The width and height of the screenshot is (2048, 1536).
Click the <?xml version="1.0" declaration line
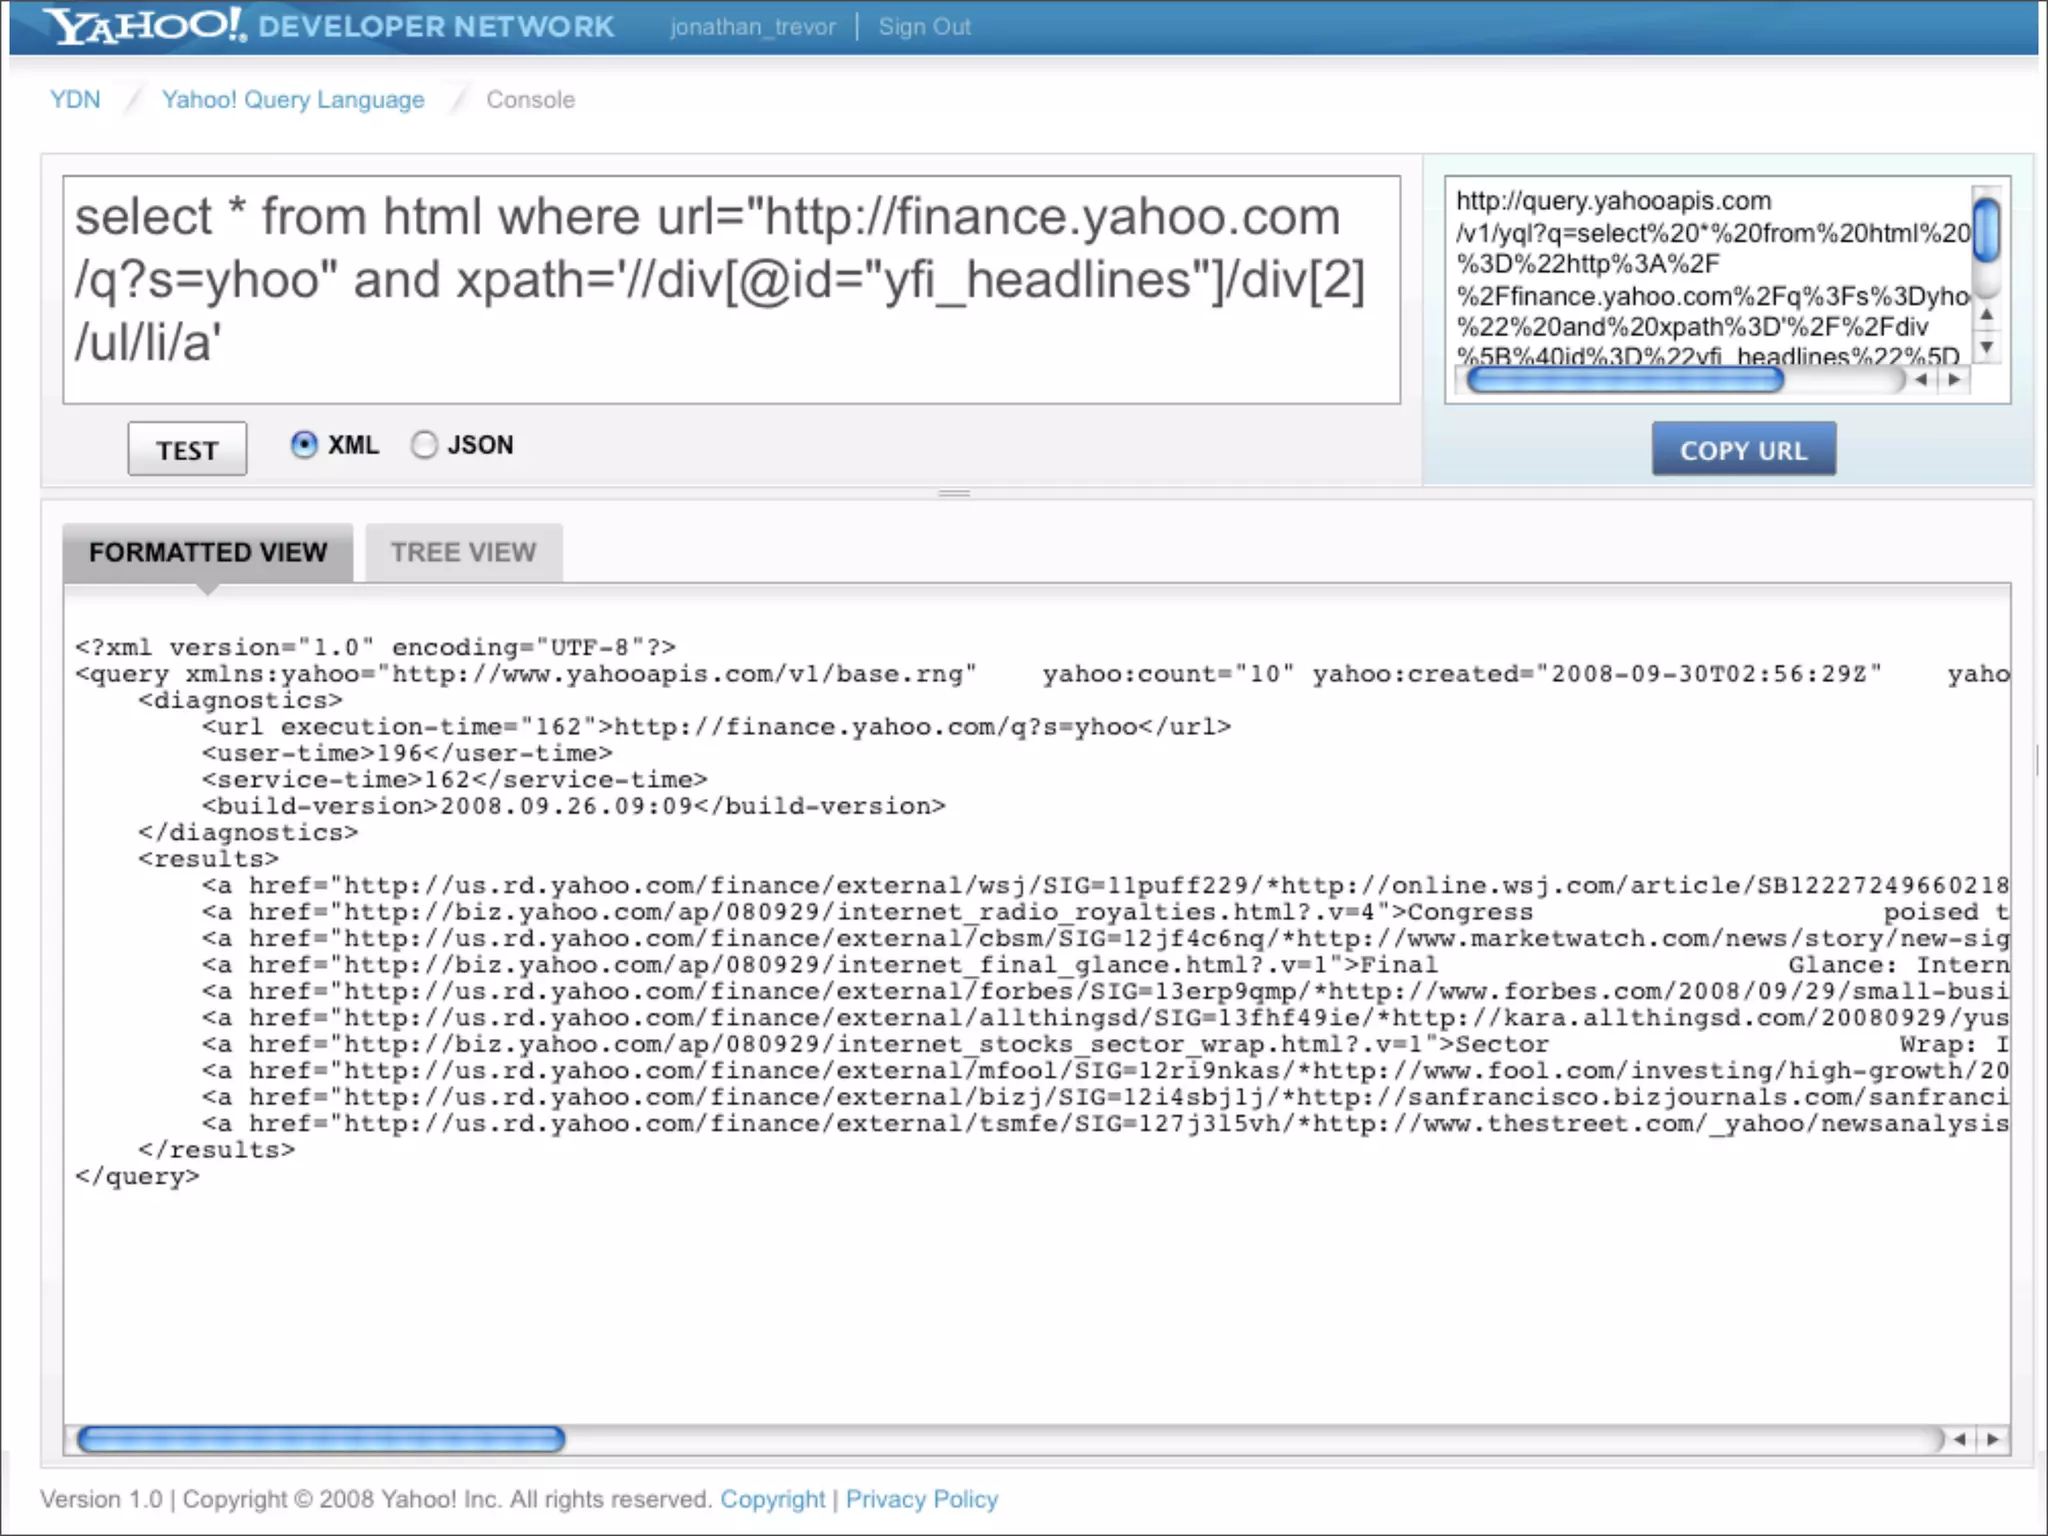(375, 647)
